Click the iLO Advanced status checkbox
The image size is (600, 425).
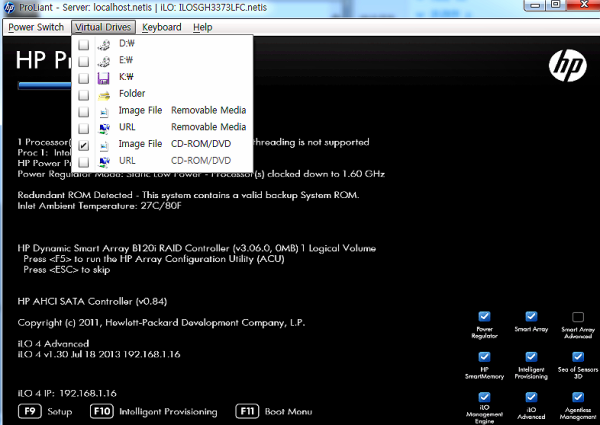(x=531, y=397)
